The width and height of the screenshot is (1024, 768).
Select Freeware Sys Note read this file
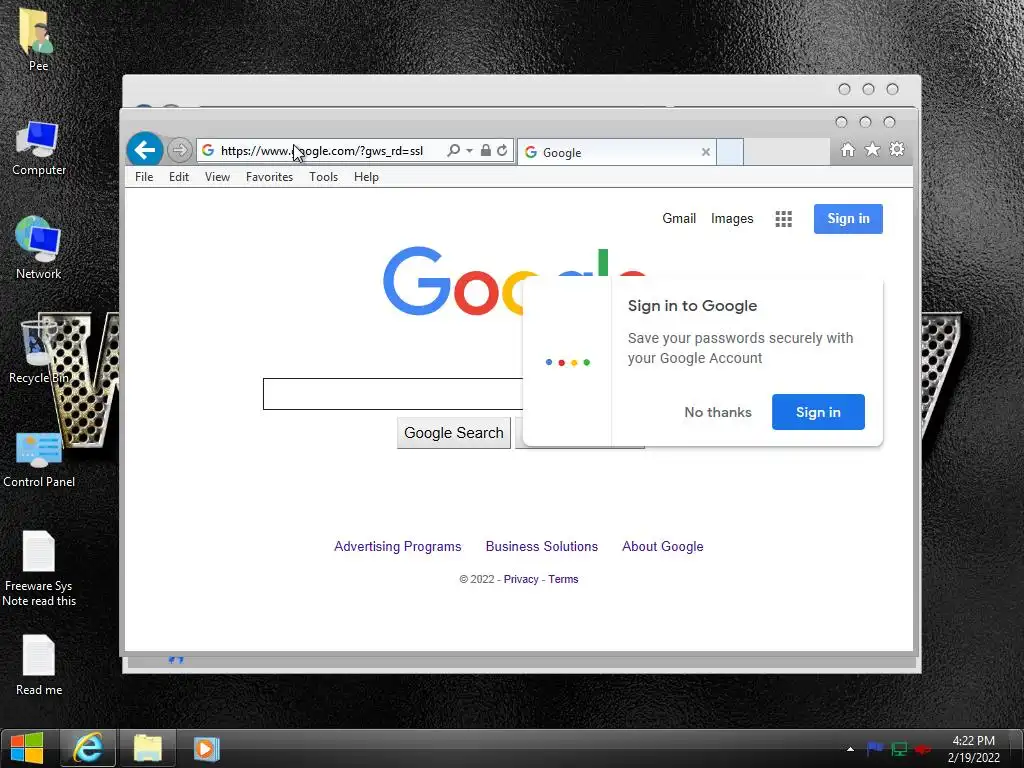coord(39,568)
